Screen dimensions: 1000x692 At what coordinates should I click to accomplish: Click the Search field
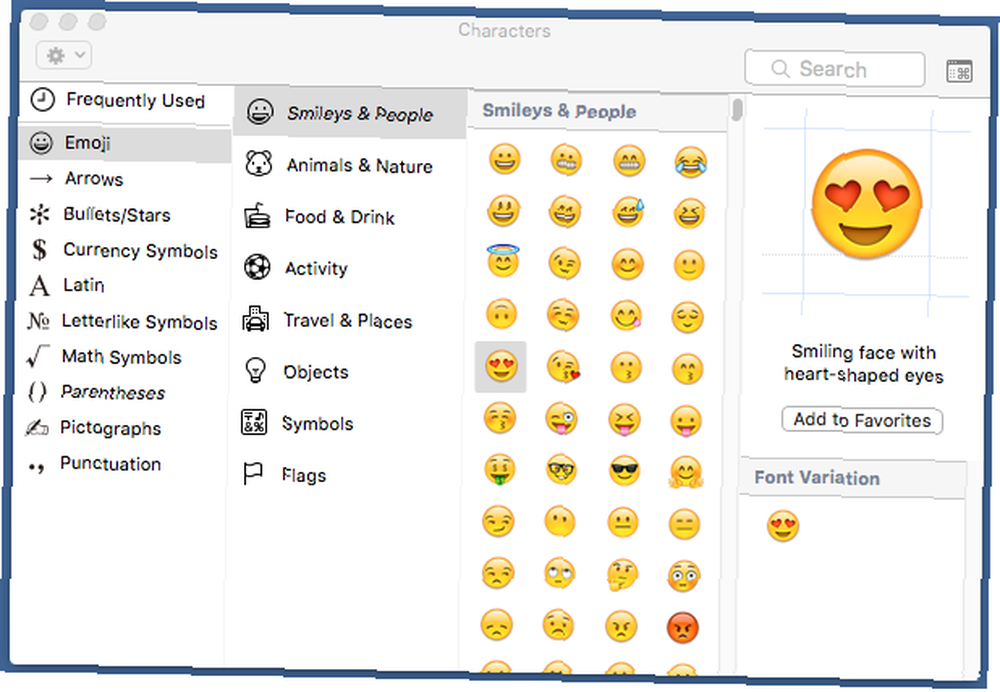834,69
